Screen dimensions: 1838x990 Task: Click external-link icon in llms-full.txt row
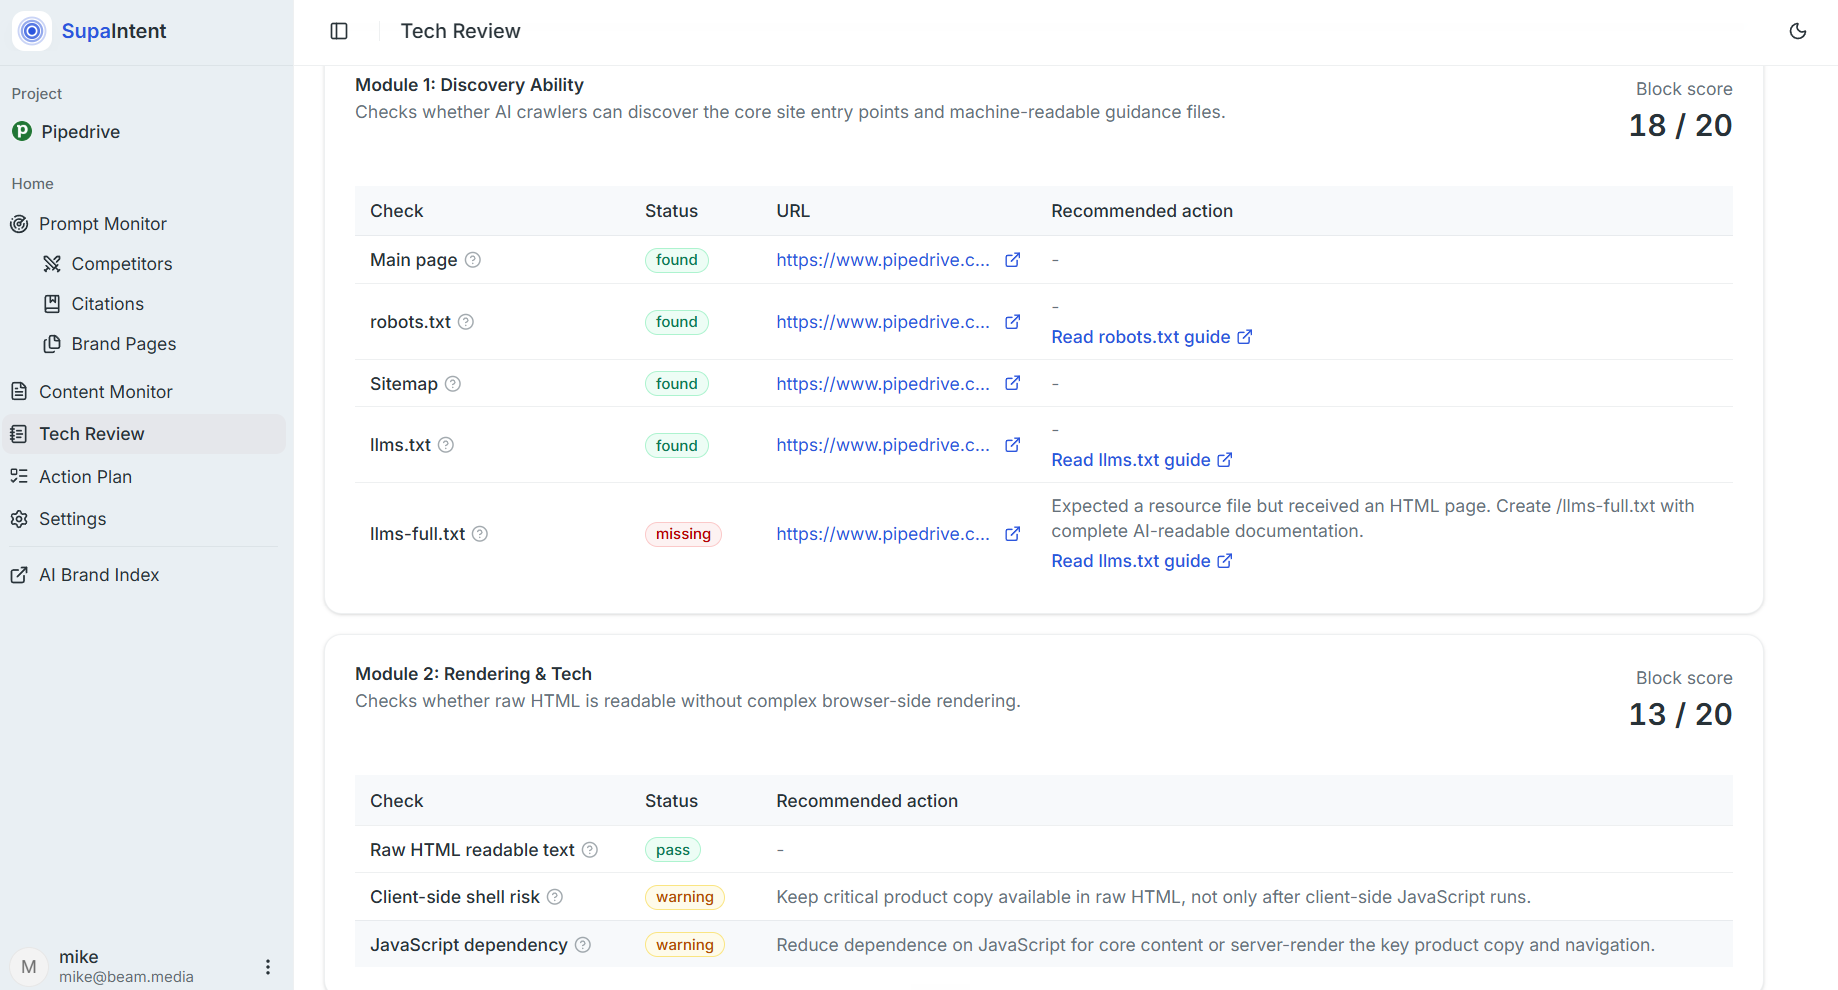1013,534
